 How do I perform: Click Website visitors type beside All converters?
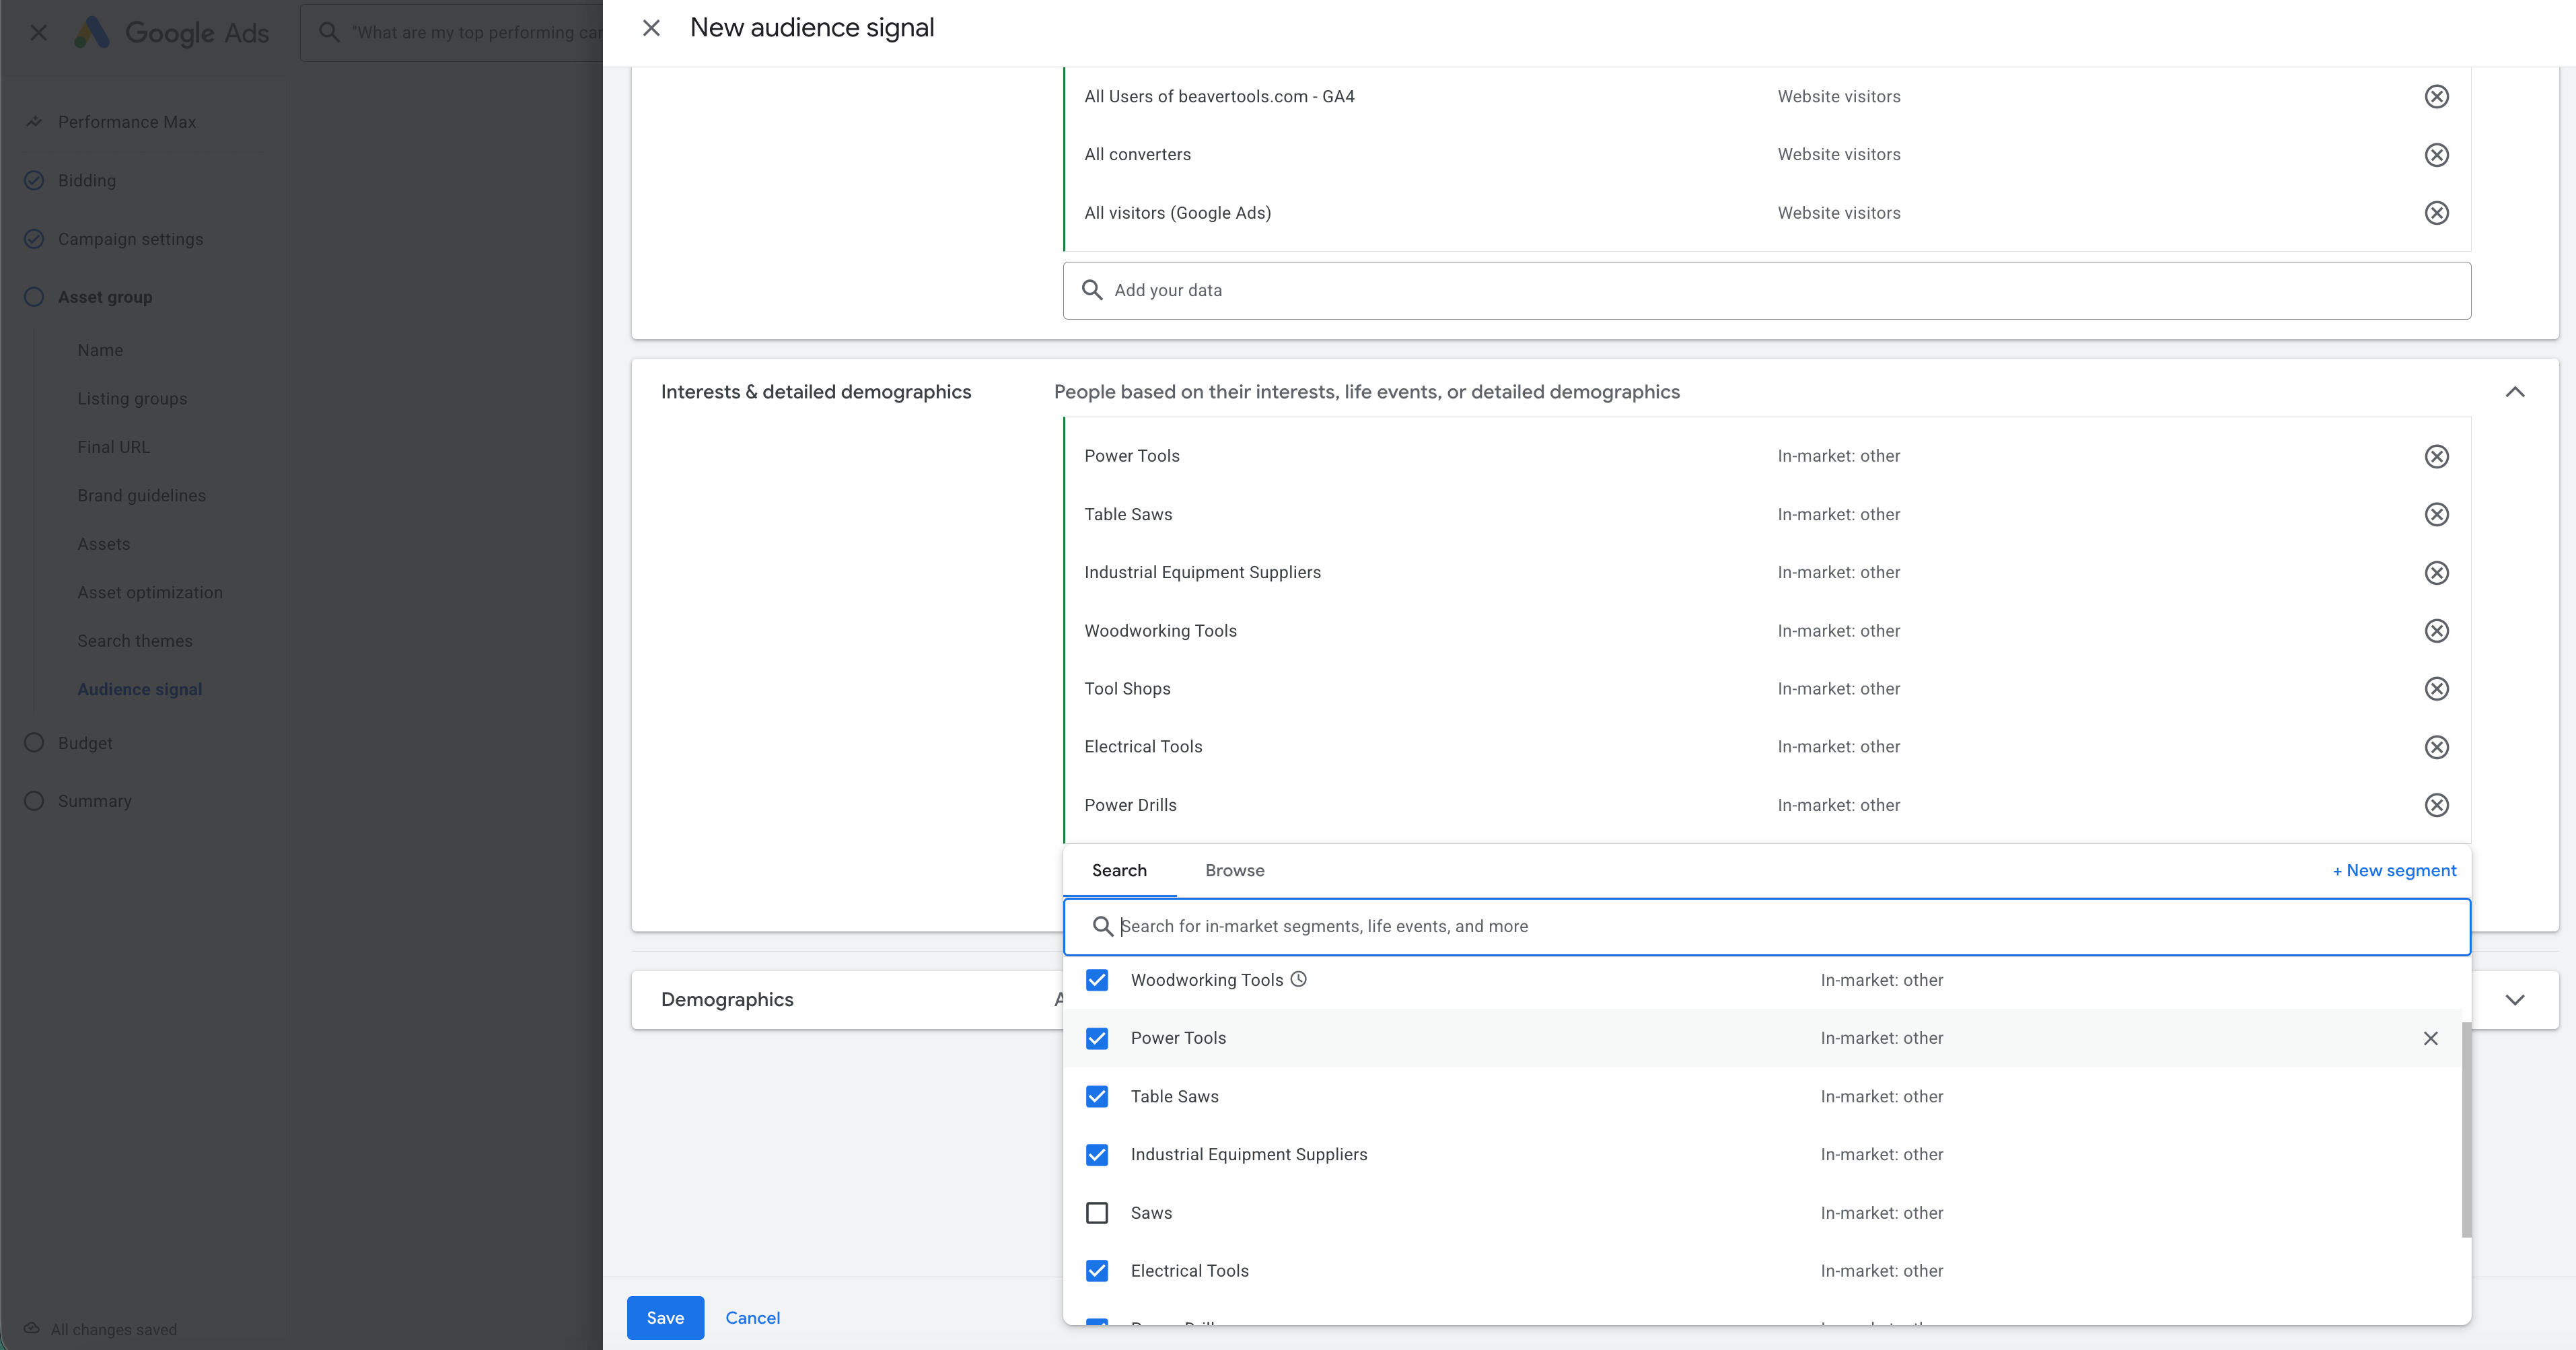1839,155
